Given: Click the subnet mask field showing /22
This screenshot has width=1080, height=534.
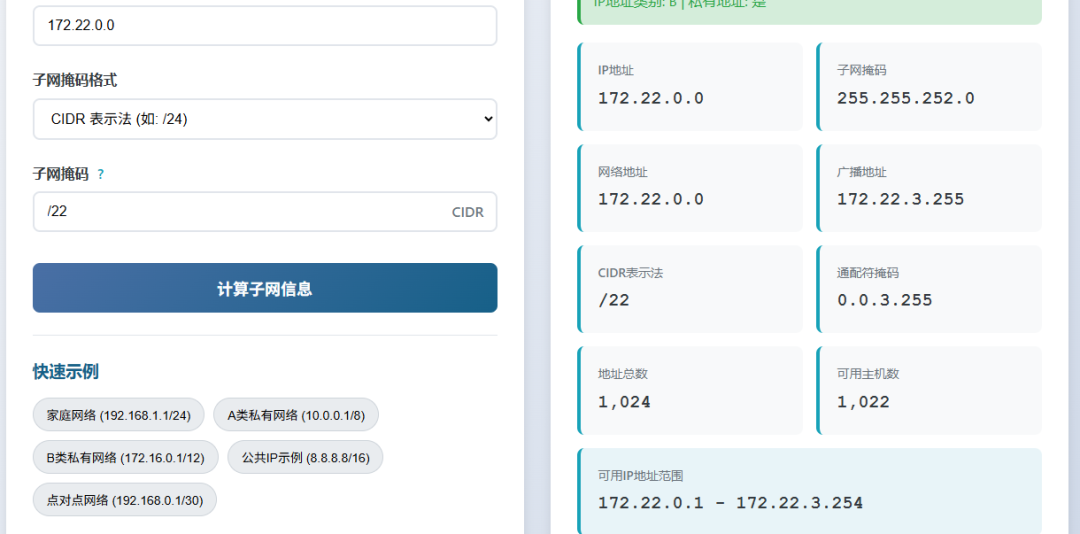Looking at the screenshot, I should click(x=264, y=212).
